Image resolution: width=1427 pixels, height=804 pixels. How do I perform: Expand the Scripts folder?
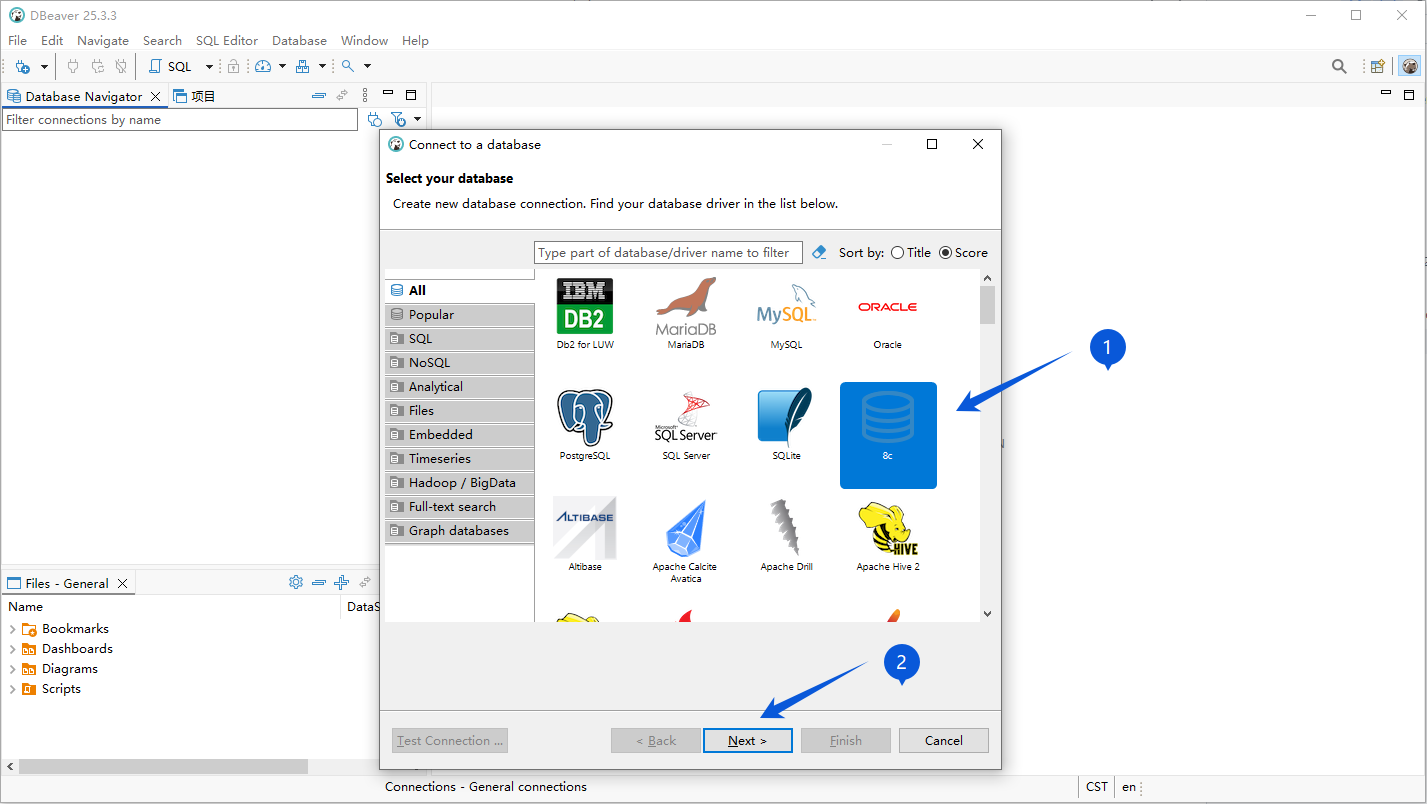coord(12,689)
